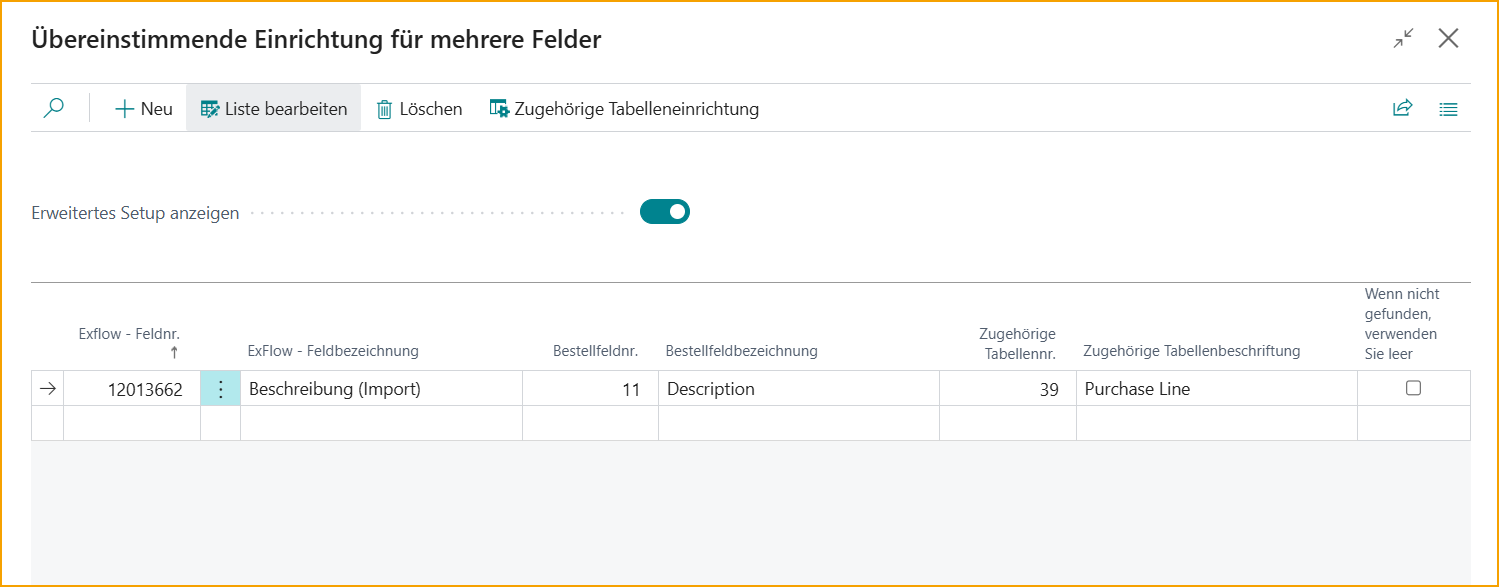Click the plus icon for Neu
The image size is (1499, 587).
125,109
